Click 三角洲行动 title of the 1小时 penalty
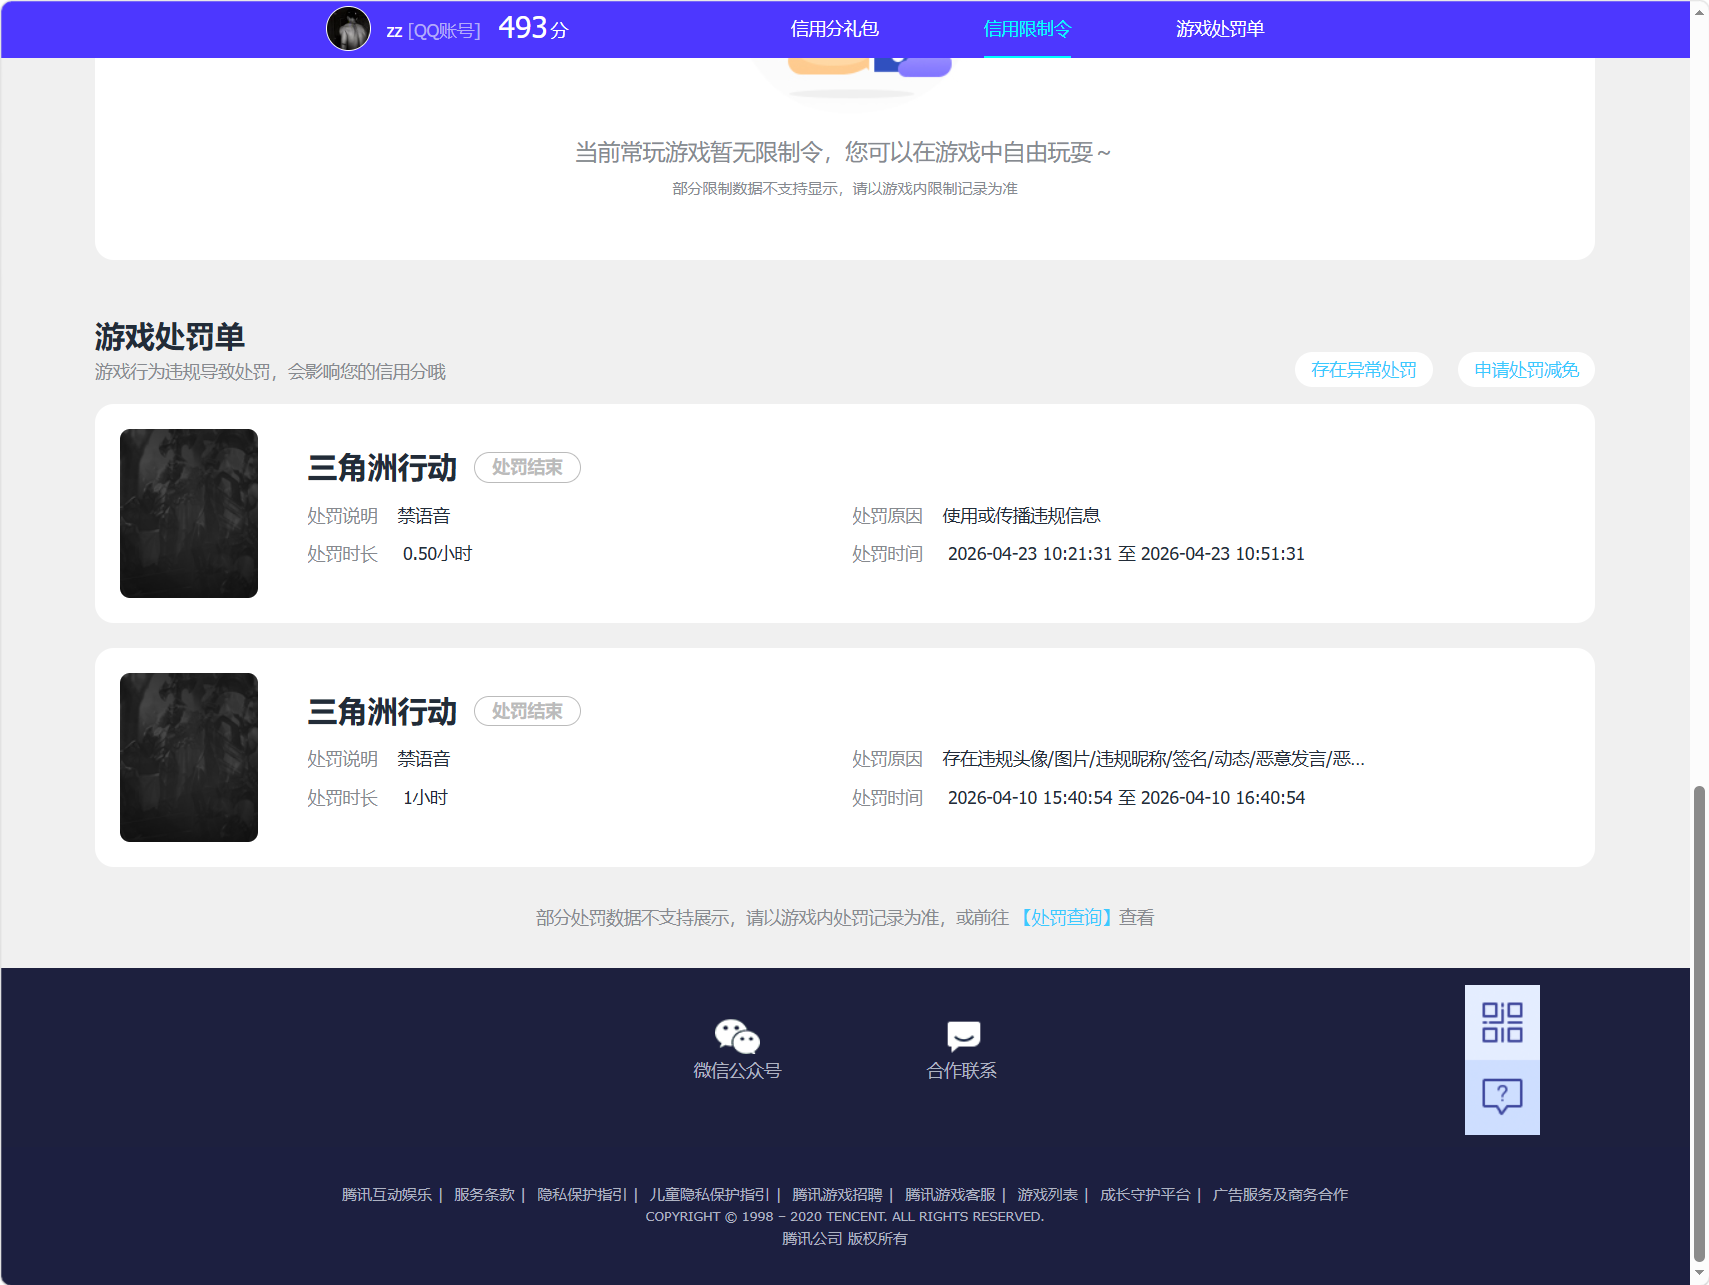1709x1285 pixels. 382,712
